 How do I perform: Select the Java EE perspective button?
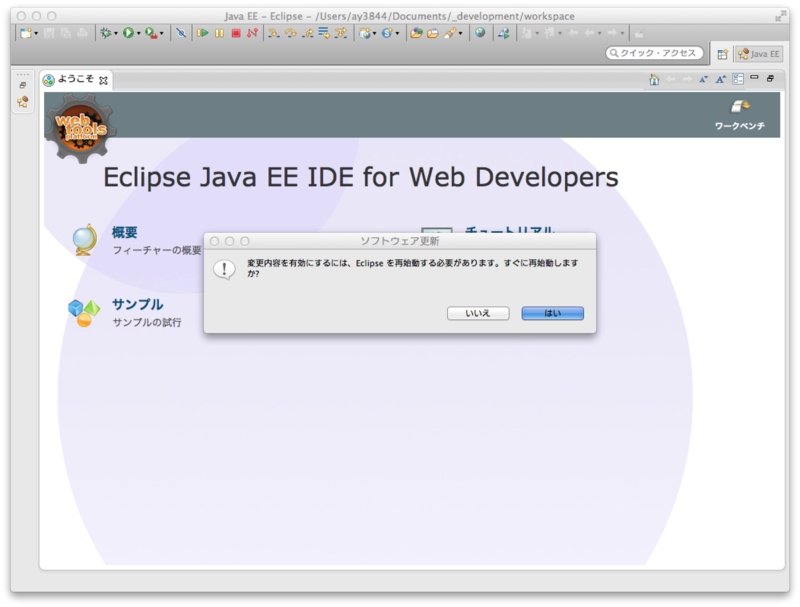[x=759, y=54]
